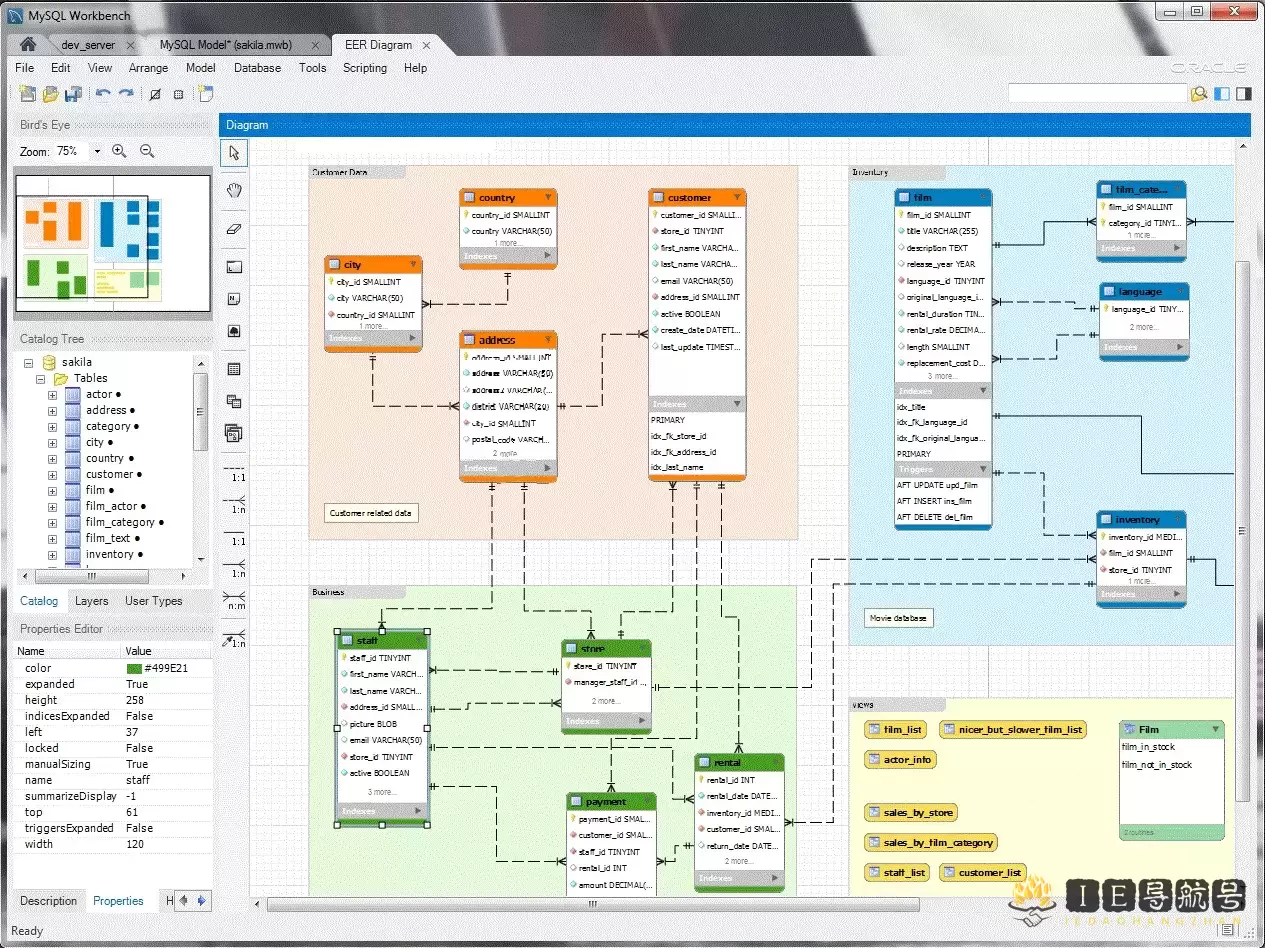Zoom in the Bird's Eye view

pos(119,151)
